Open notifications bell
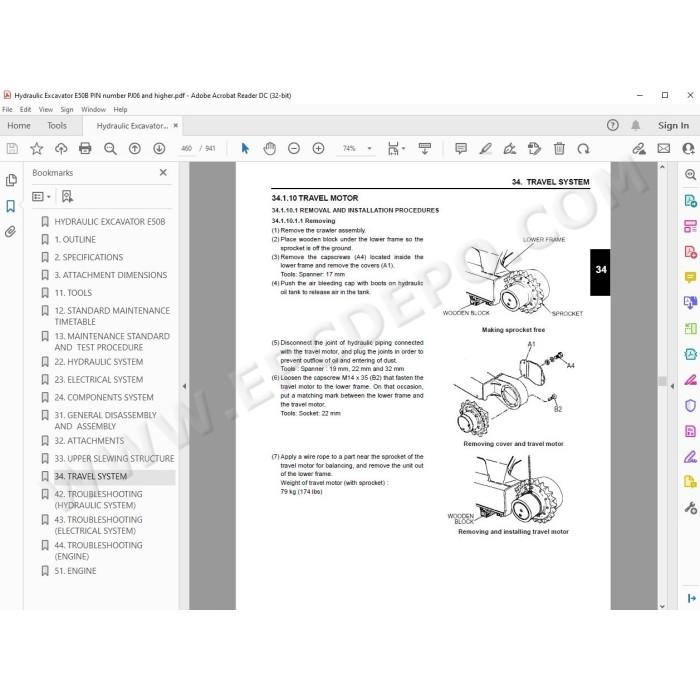This screenshot has width=700, height=700. point(636,125)
